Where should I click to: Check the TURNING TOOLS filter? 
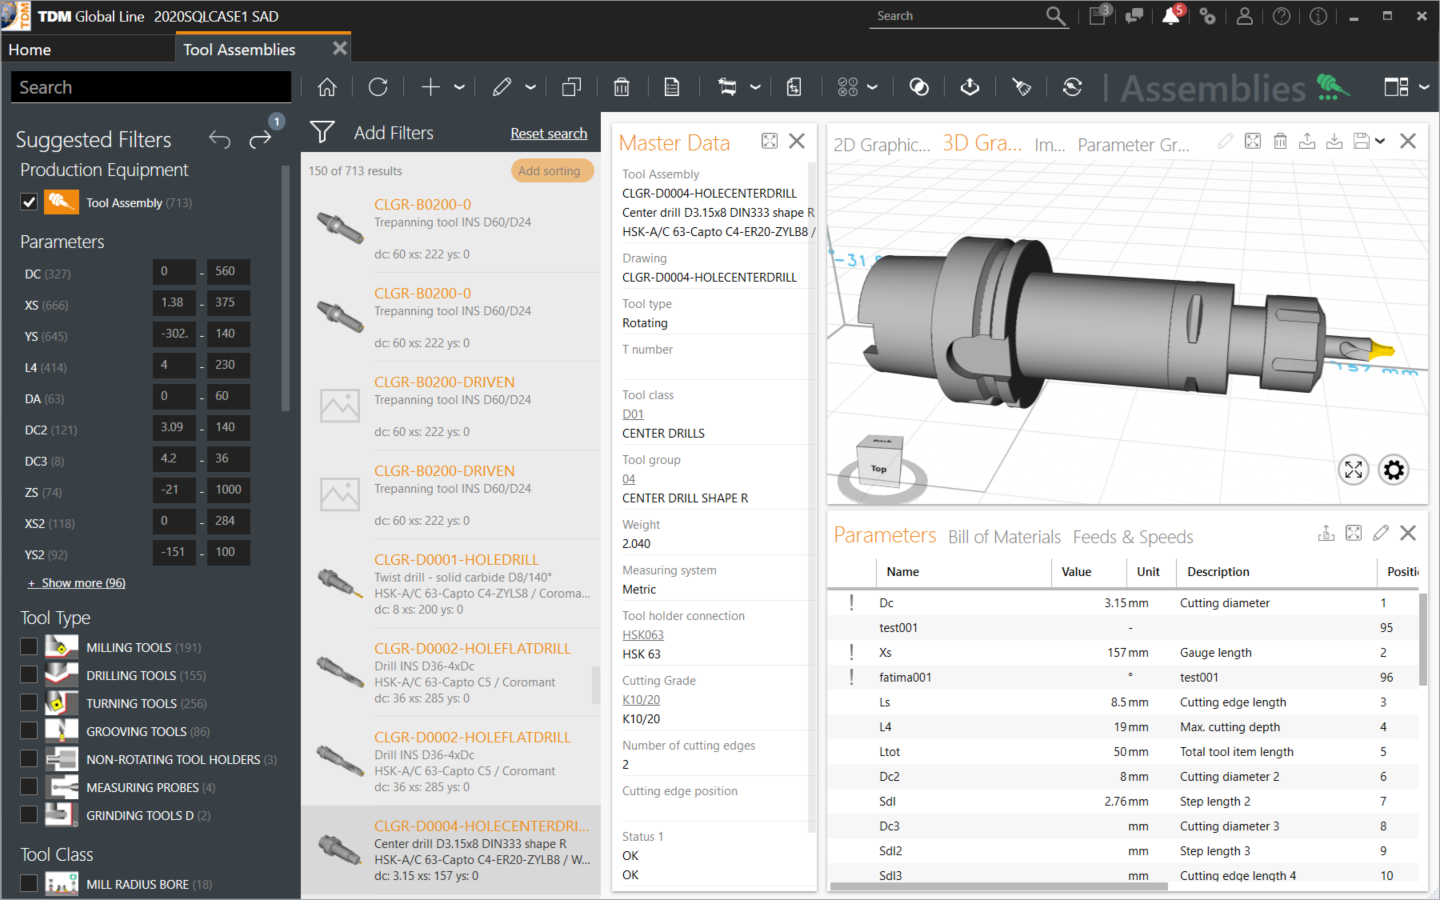[x=29, y=703]
